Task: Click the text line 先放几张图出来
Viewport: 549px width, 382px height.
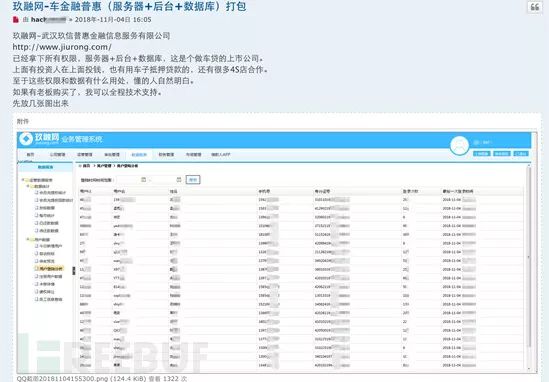Action: coord(41,104)
